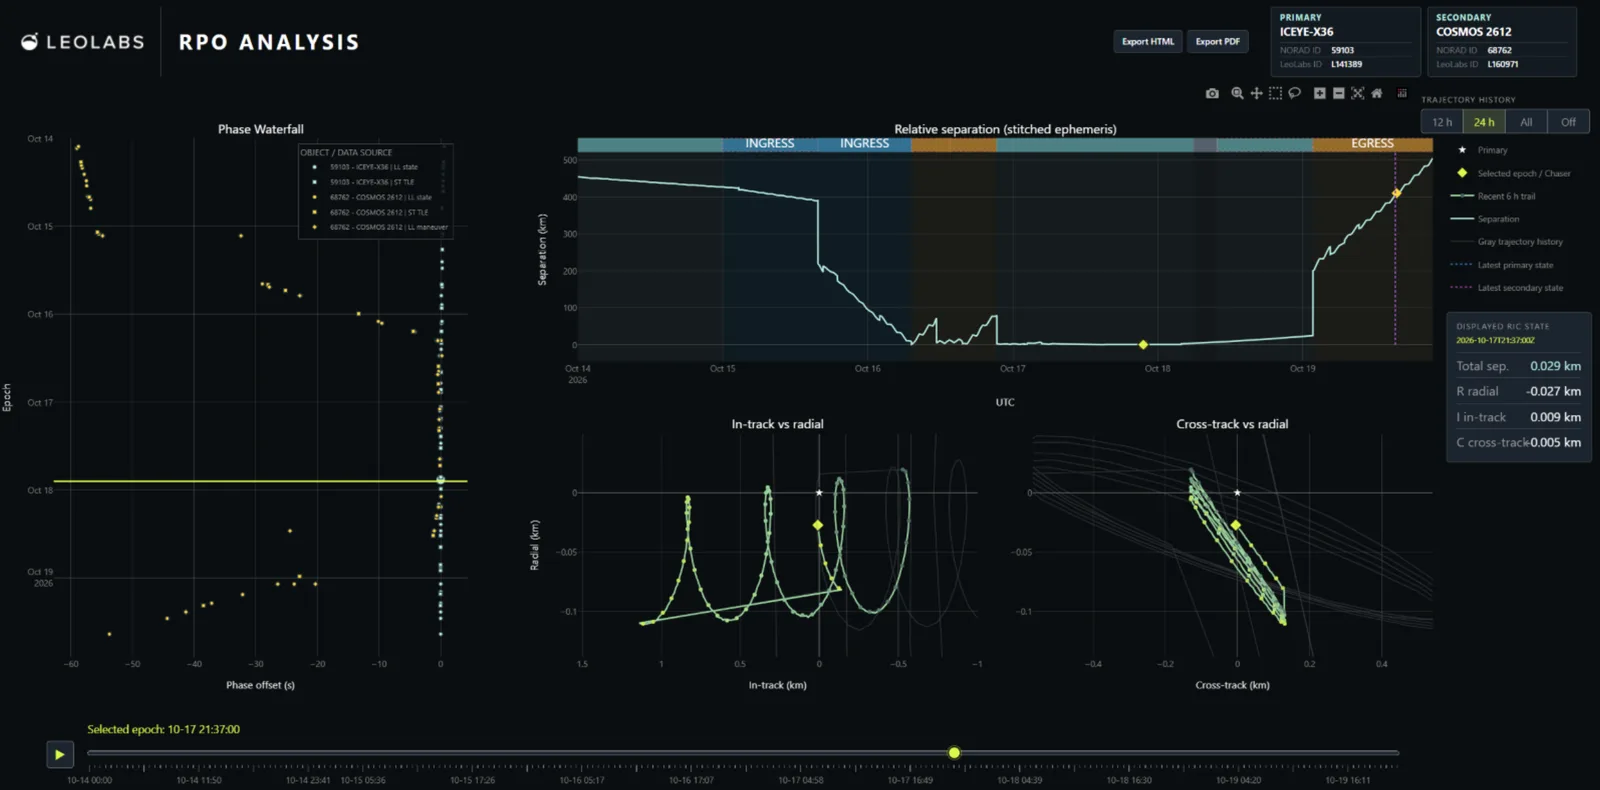Reset axes with the home icon

pyautogui.click(x=1376, y=93)
